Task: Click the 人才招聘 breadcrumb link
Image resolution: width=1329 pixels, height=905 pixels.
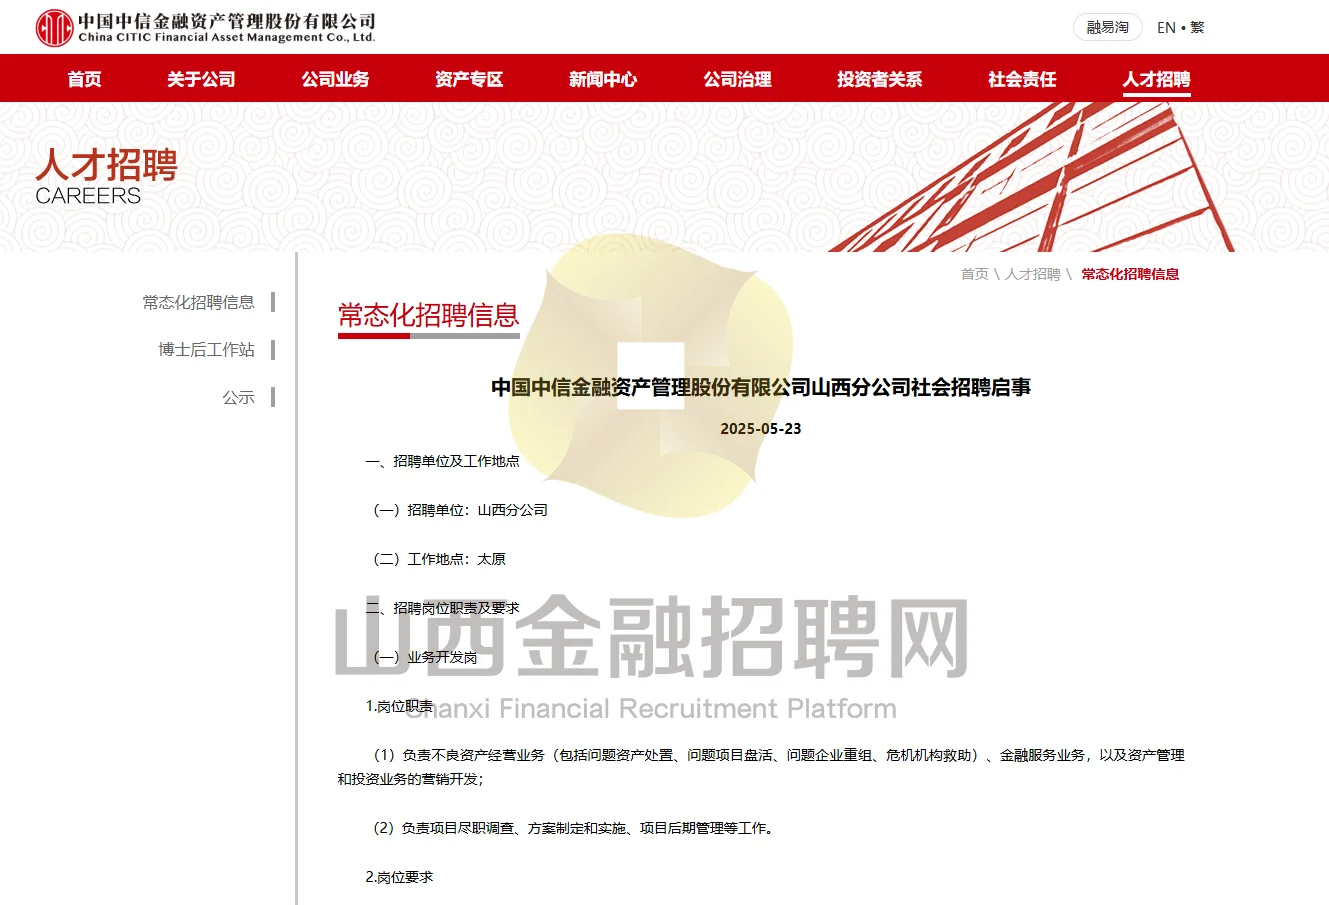Action: click(1033, 274)
